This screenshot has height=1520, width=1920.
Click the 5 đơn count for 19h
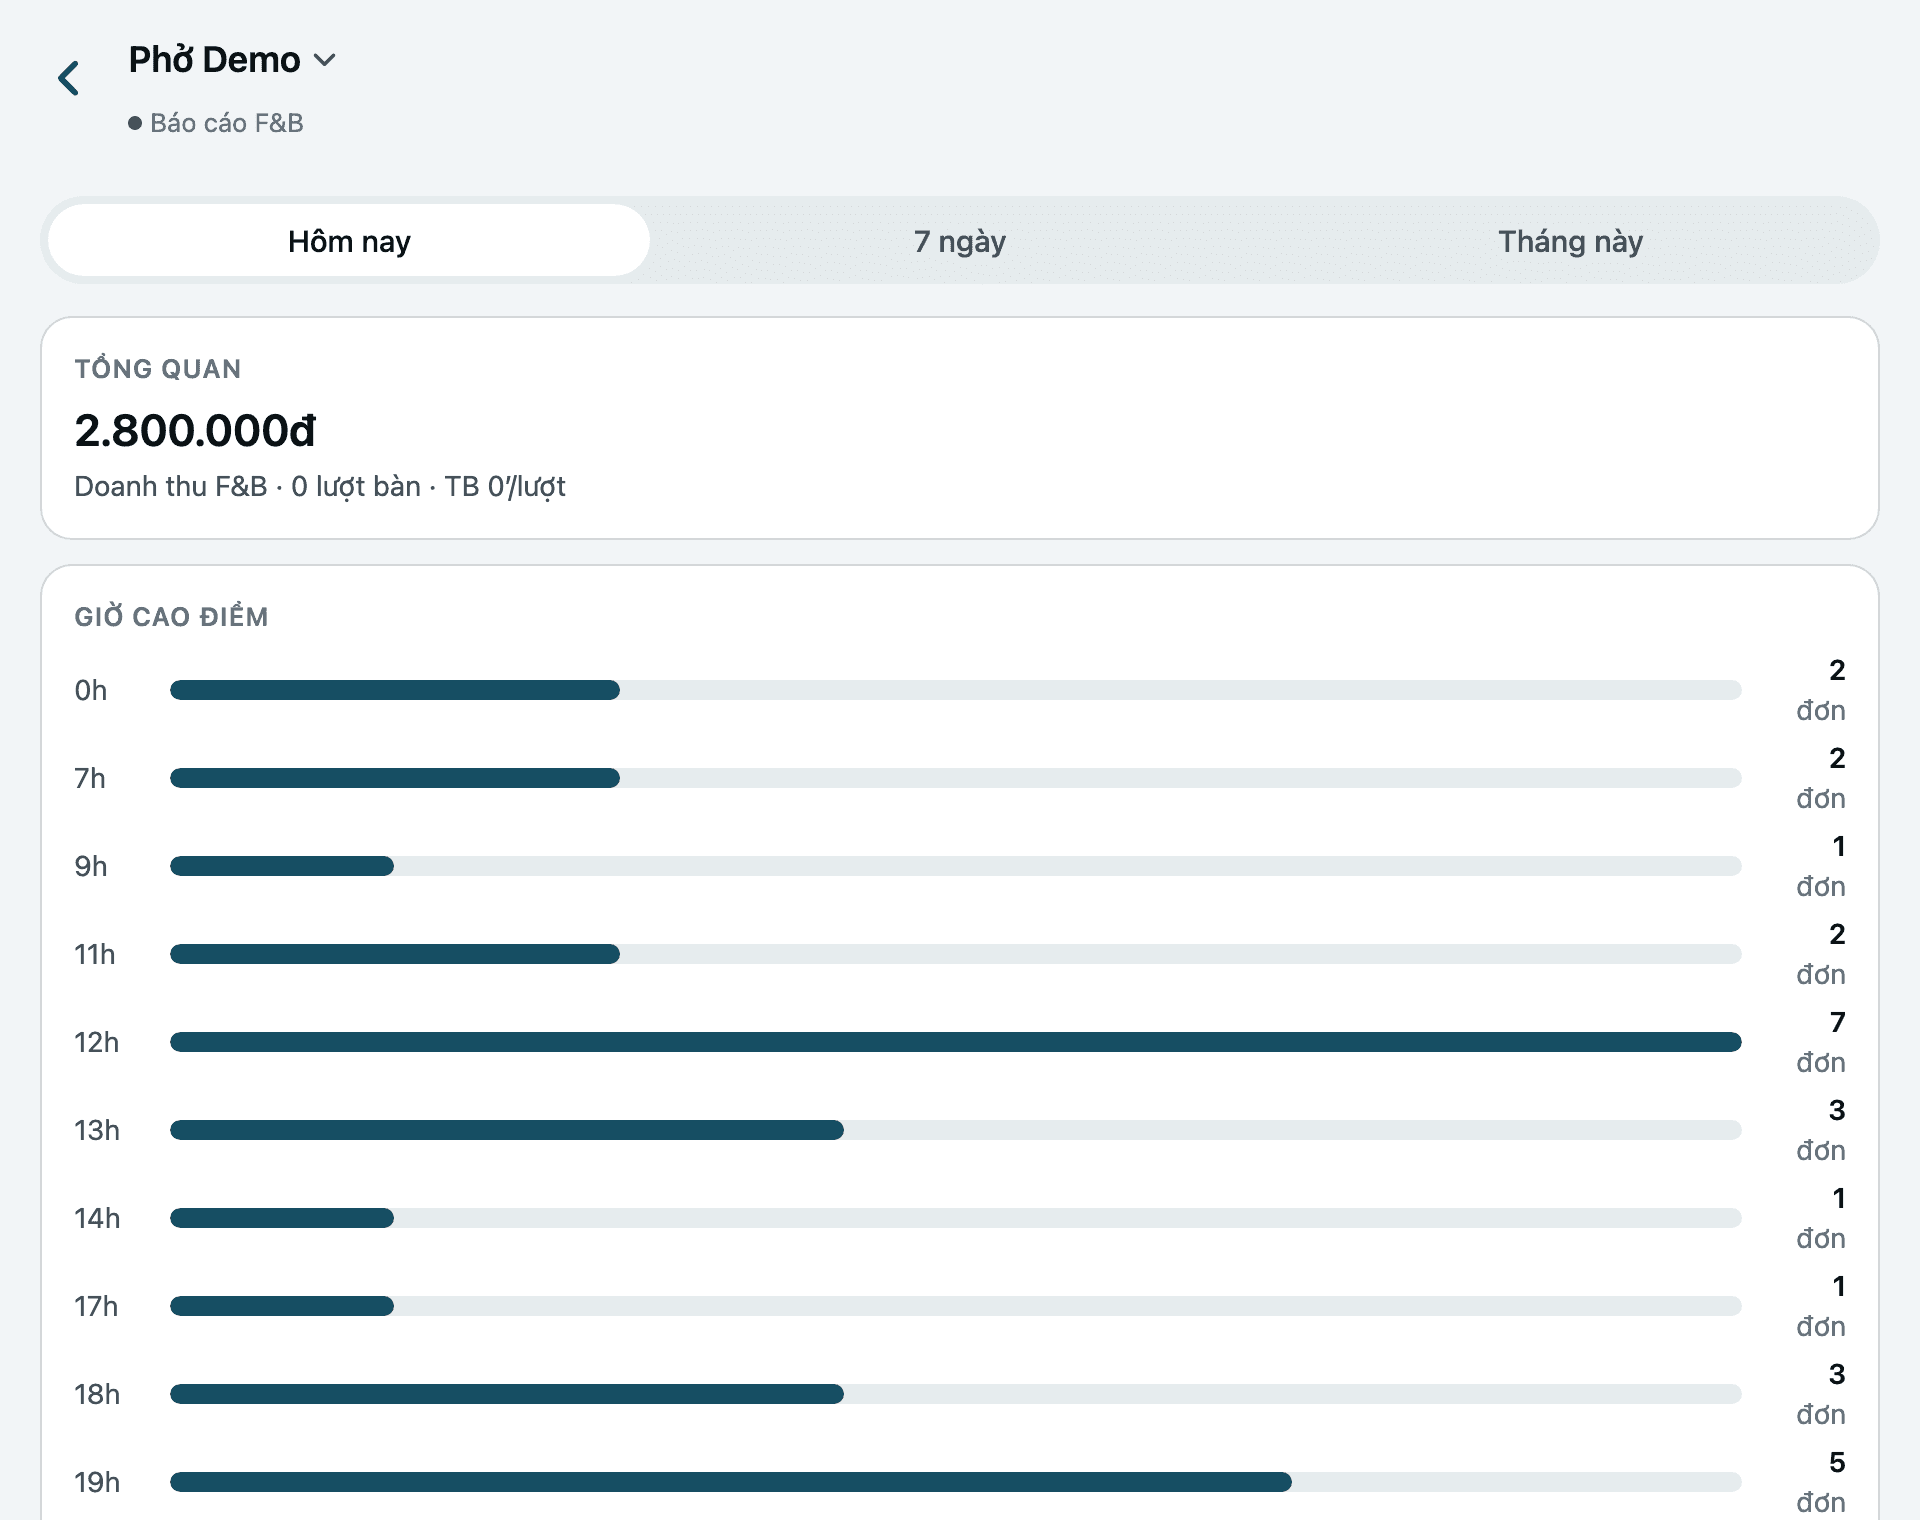[x=1821, y=1482]
